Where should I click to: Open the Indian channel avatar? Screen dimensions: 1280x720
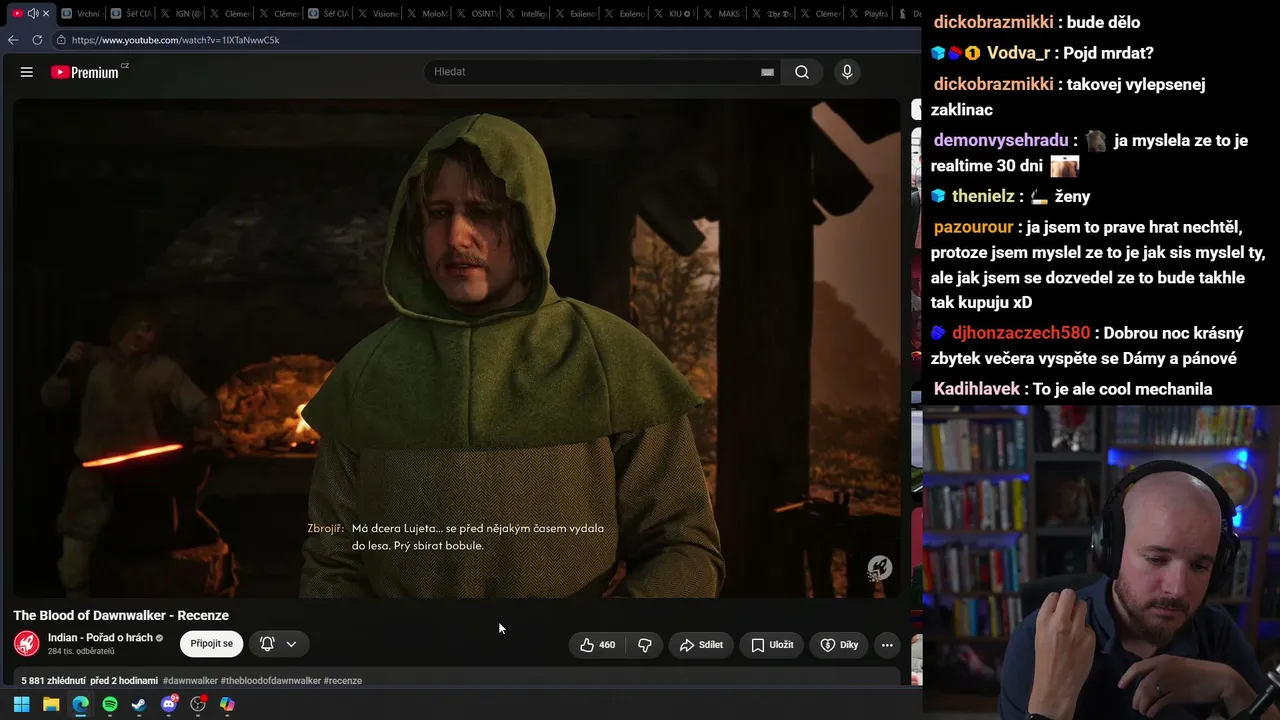[x=27, y=644]
